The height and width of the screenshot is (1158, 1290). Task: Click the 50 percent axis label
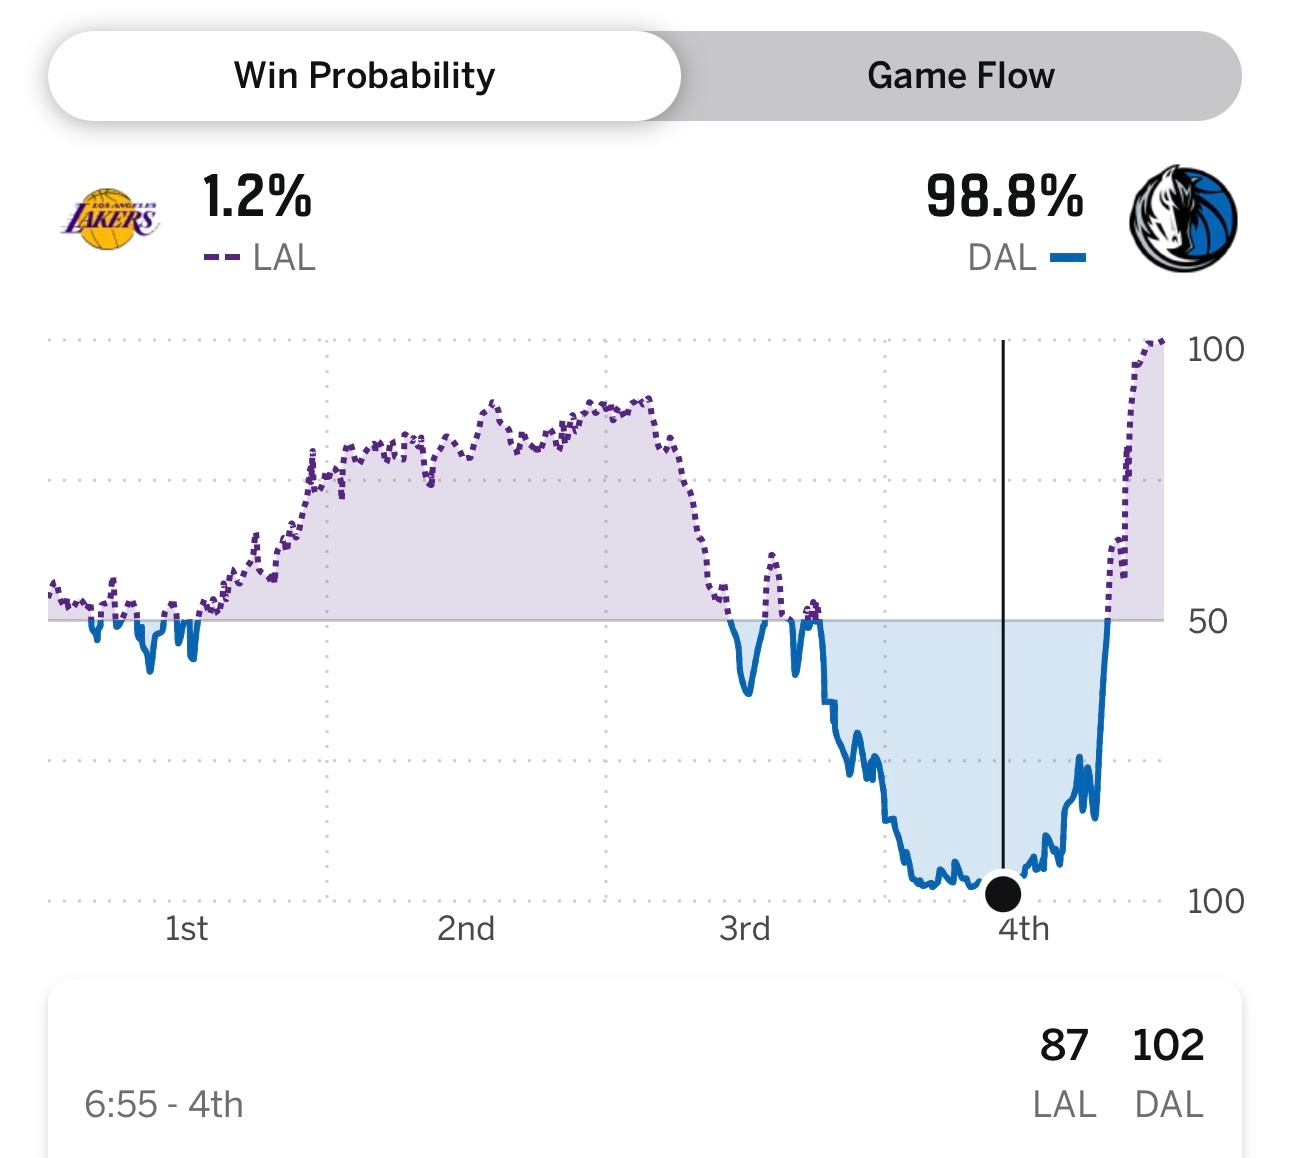pyautogui.click(x=1207, y=621)
